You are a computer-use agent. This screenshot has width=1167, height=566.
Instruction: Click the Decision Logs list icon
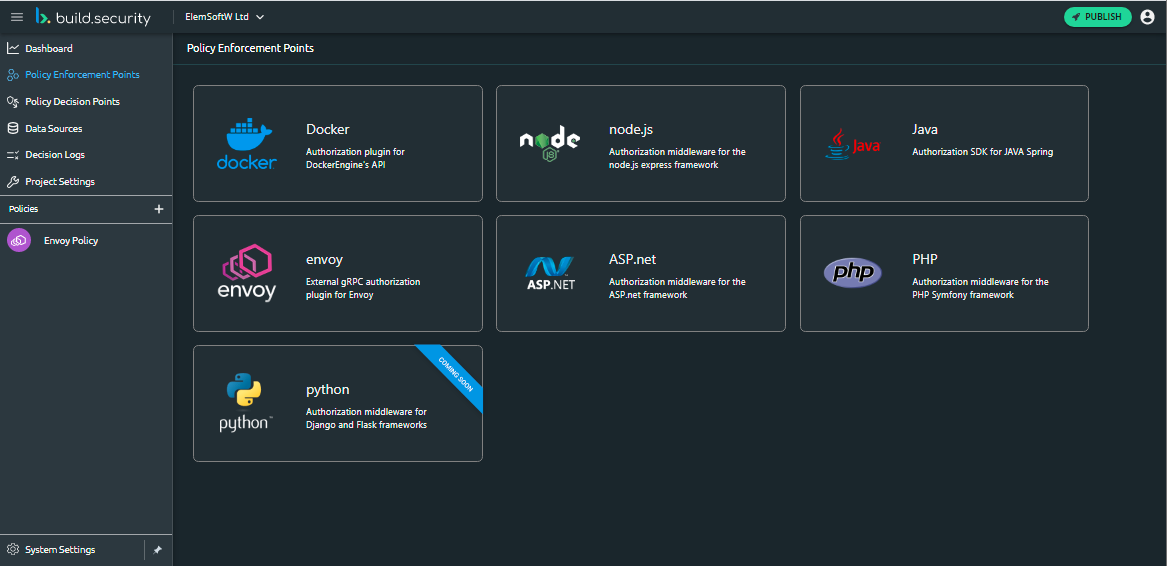pos(13,155)
